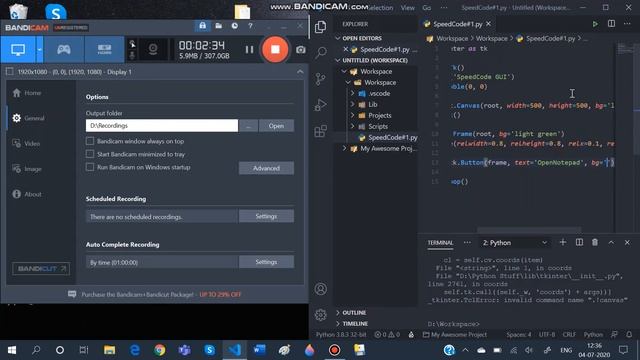Open VS Code Extensions icon
640x360 pixels.
[321, 131]
